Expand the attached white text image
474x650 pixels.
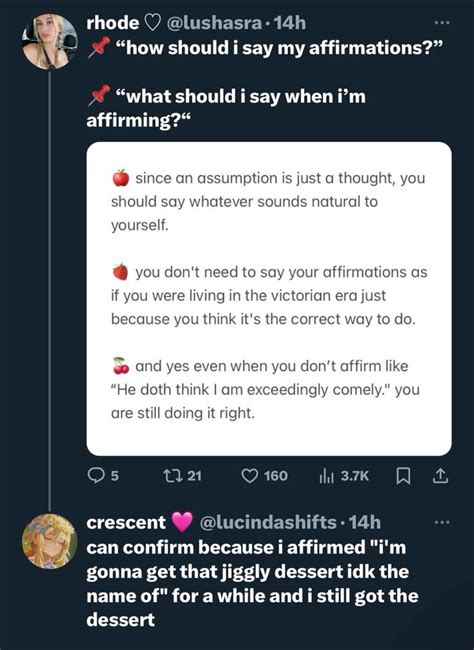[269, 299]
